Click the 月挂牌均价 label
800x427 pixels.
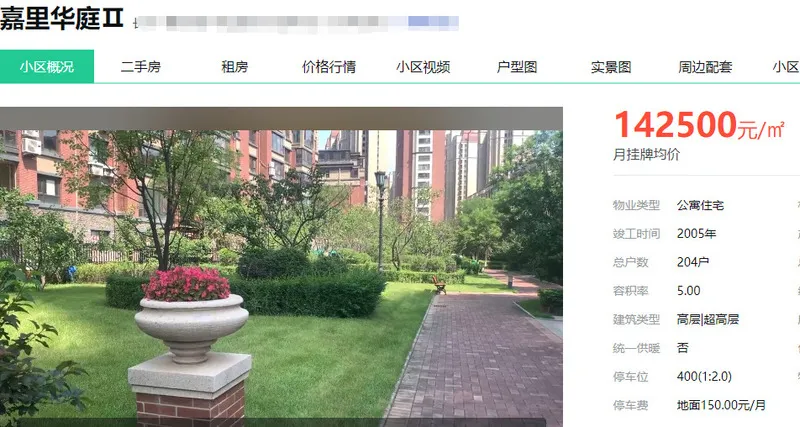click(x=646, y=155)
